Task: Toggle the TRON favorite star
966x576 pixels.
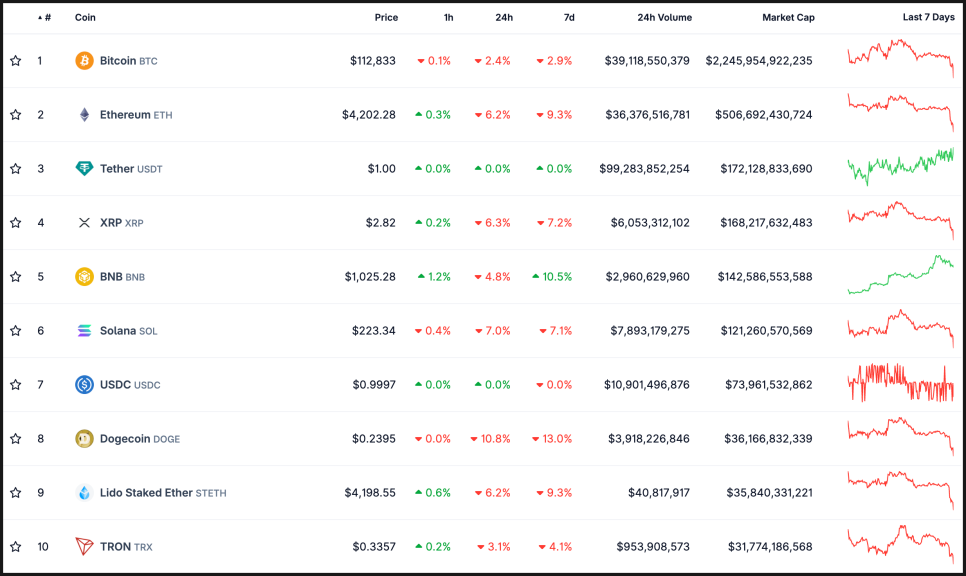Action: (x=15, y=546)
